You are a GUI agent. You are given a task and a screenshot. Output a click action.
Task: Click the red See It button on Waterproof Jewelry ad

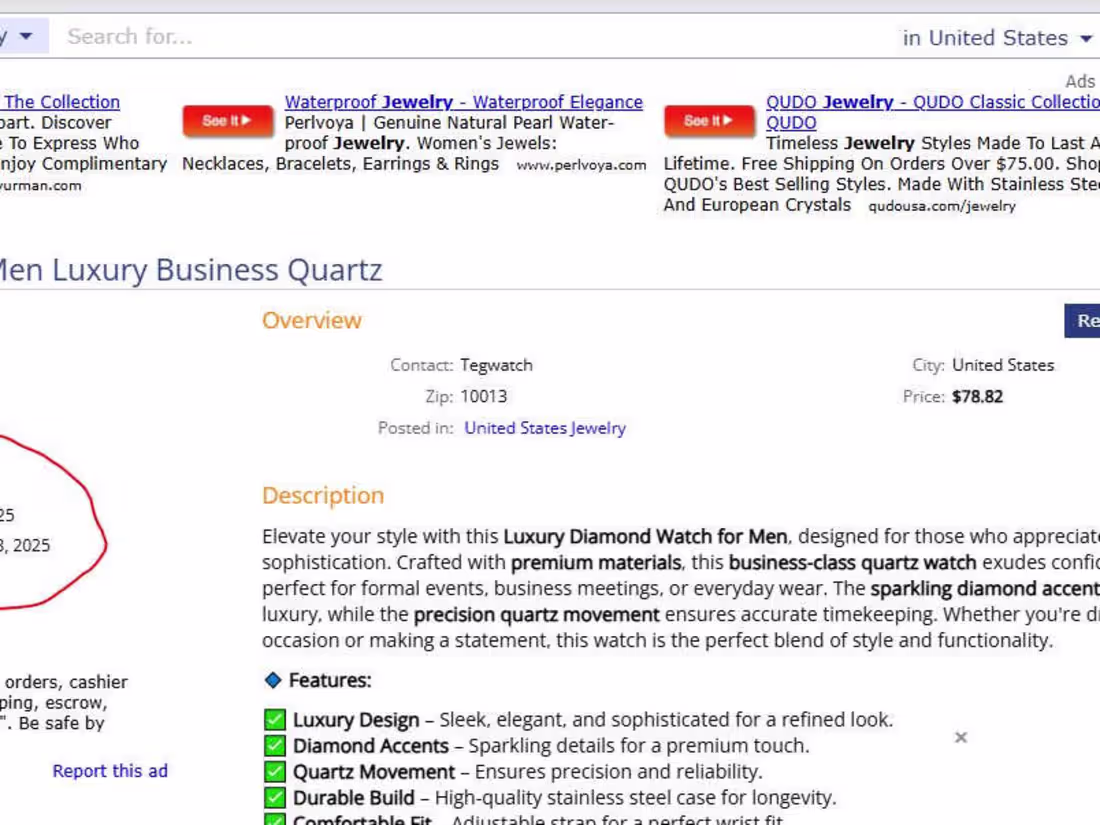228,121
